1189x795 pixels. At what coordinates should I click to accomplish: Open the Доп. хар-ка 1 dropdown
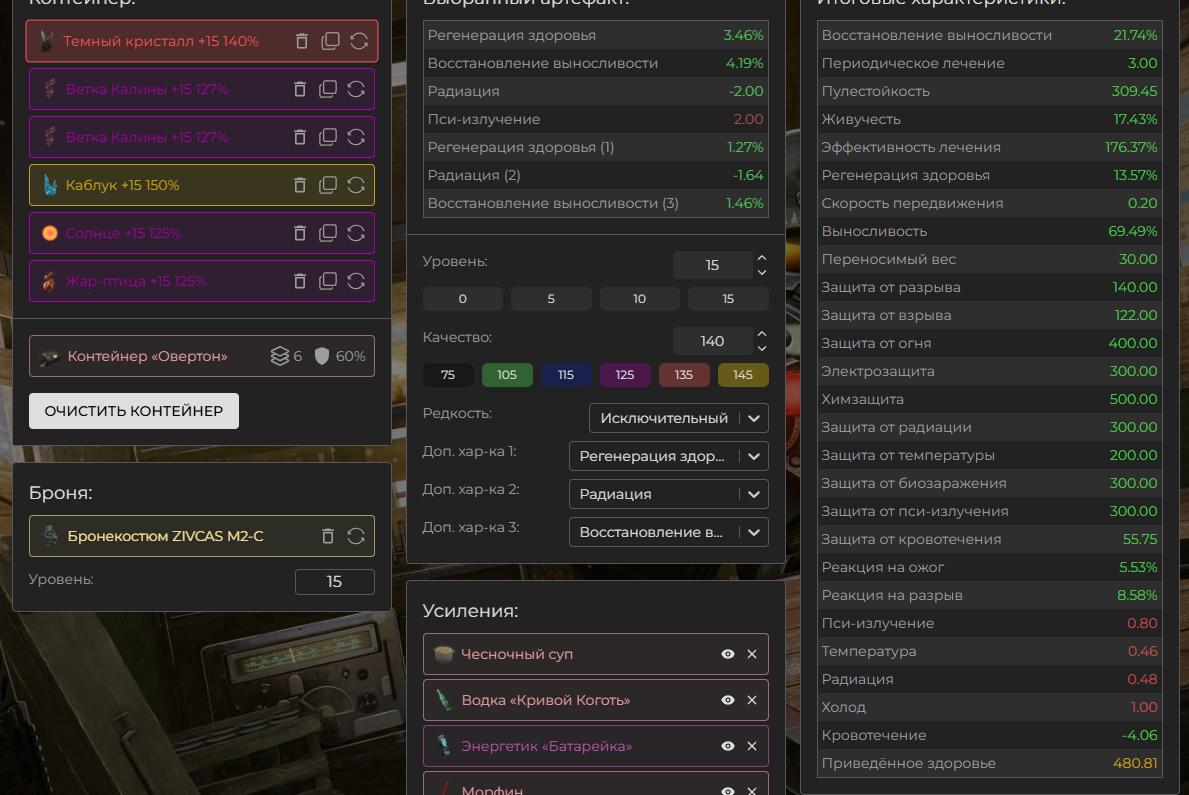(669, 456)
